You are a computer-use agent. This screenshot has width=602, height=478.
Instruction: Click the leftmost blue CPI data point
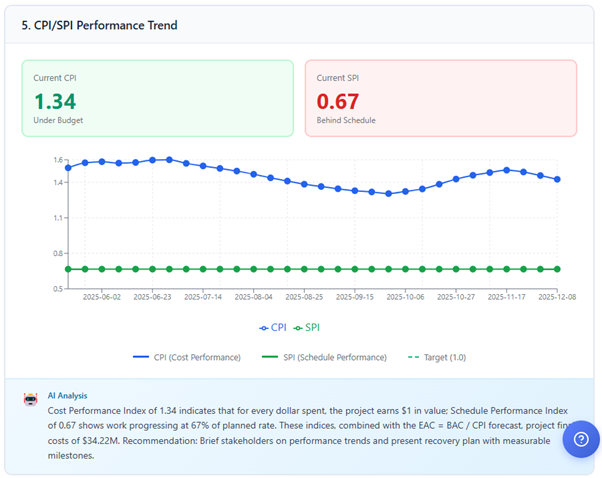[68, 168]
